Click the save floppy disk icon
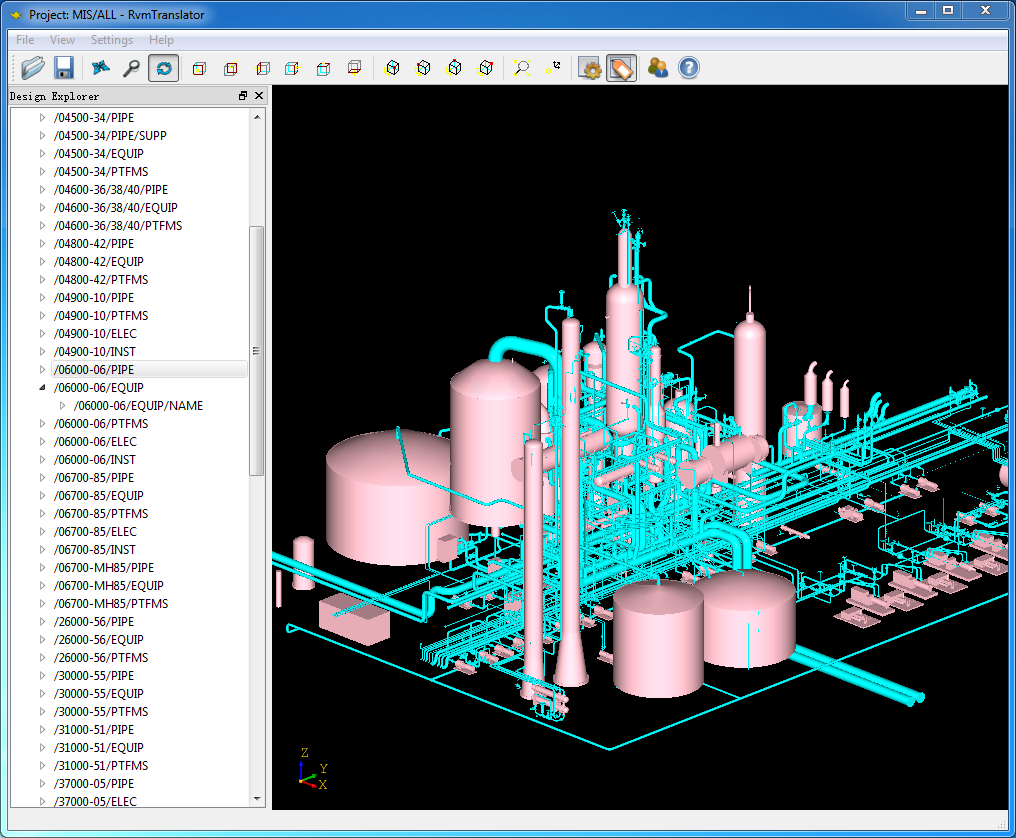 coord(64,68)
